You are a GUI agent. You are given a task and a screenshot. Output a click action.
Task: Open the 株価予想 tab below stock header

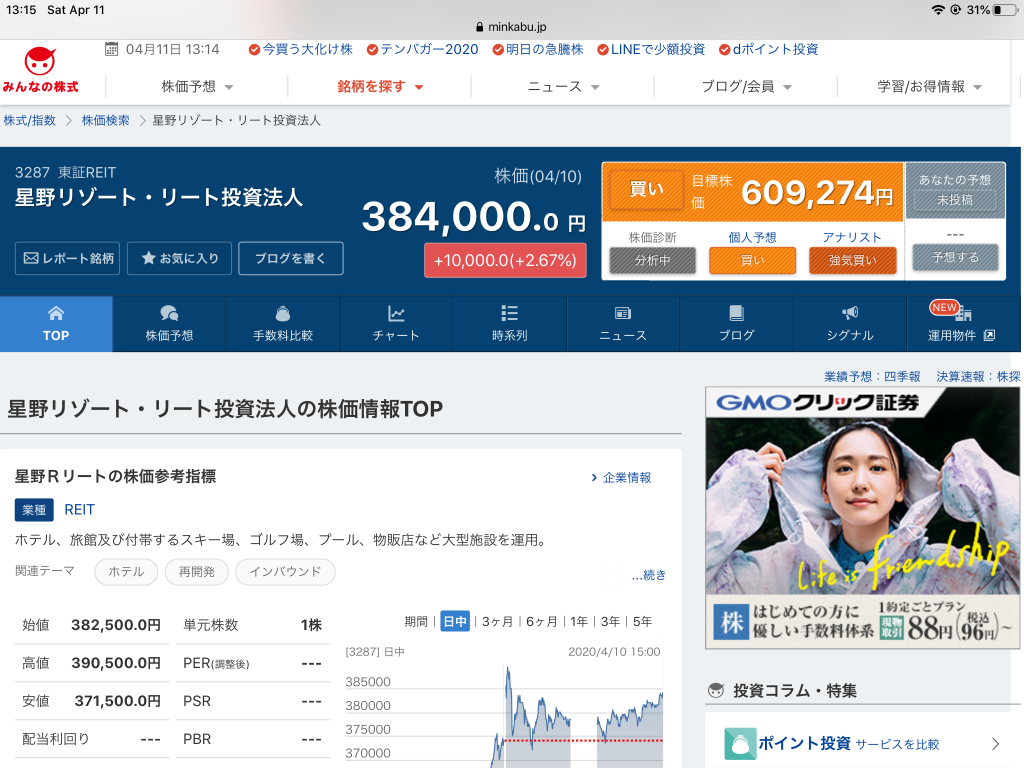pyautogui.click(x=169, y=324)
